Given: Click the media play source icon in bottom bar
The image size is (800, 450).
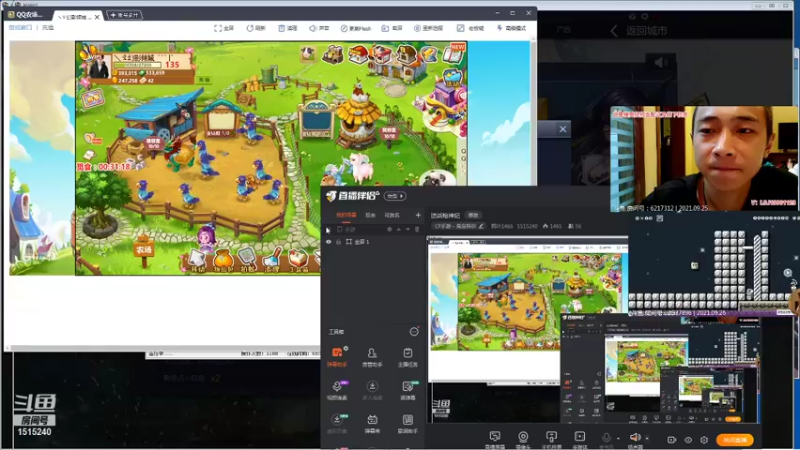Looking at the screenshot, I should pyautogui.click(x=580, y=439).
